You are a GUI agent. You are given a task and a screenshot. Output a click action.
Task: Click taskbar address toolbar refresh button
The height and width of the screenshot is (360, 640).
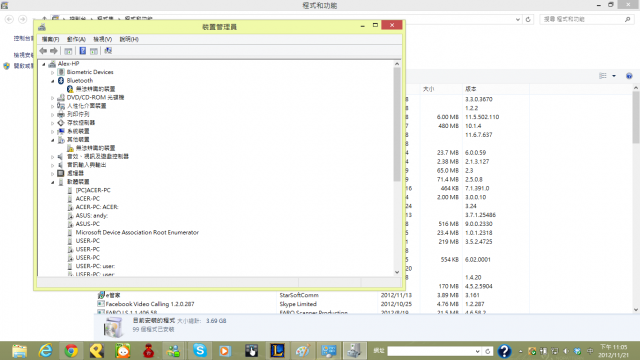pyautogui.click(x=487, y=351)
